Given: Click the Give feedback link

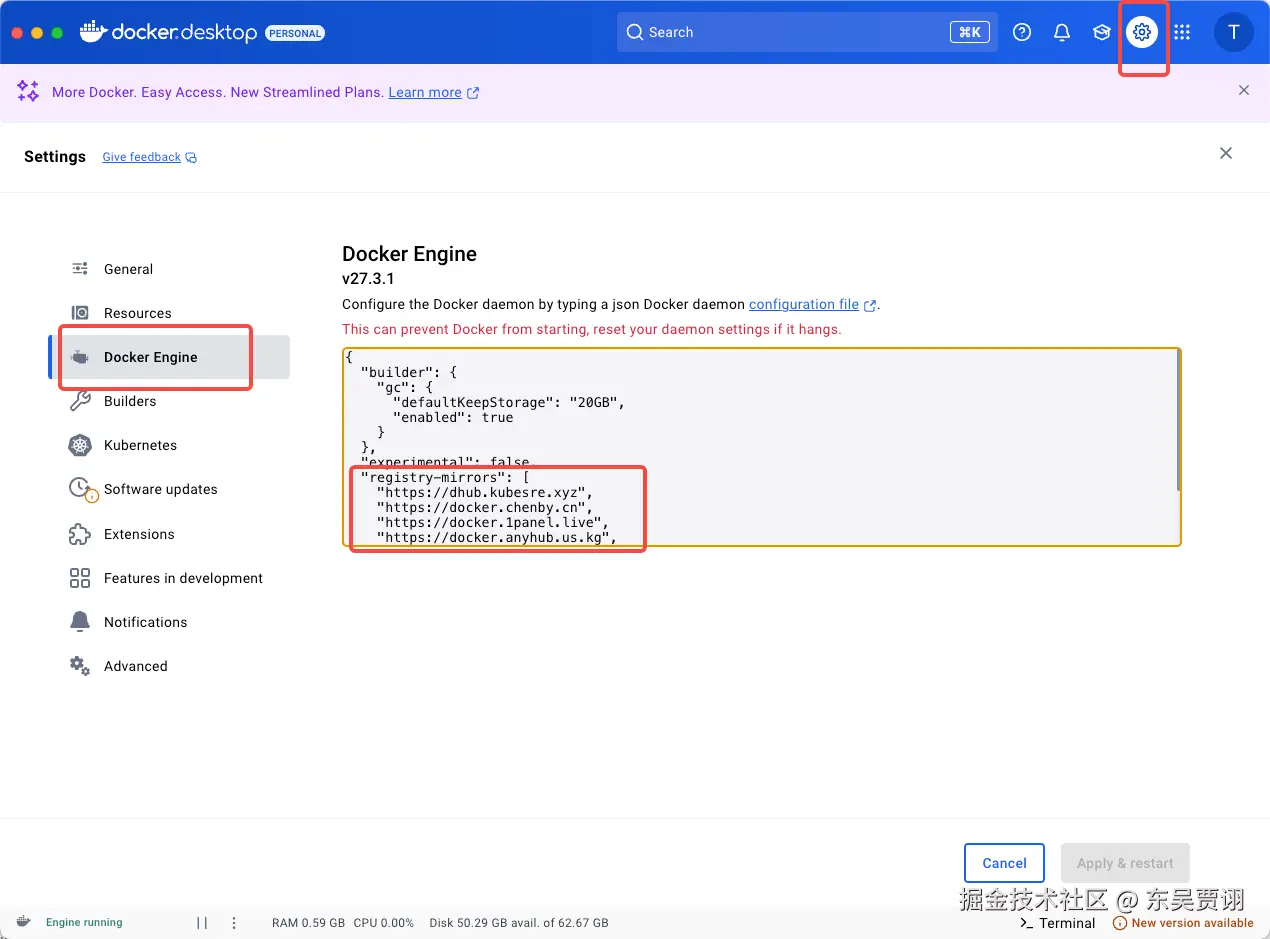Looking at the screenshot, I should 142,157.
